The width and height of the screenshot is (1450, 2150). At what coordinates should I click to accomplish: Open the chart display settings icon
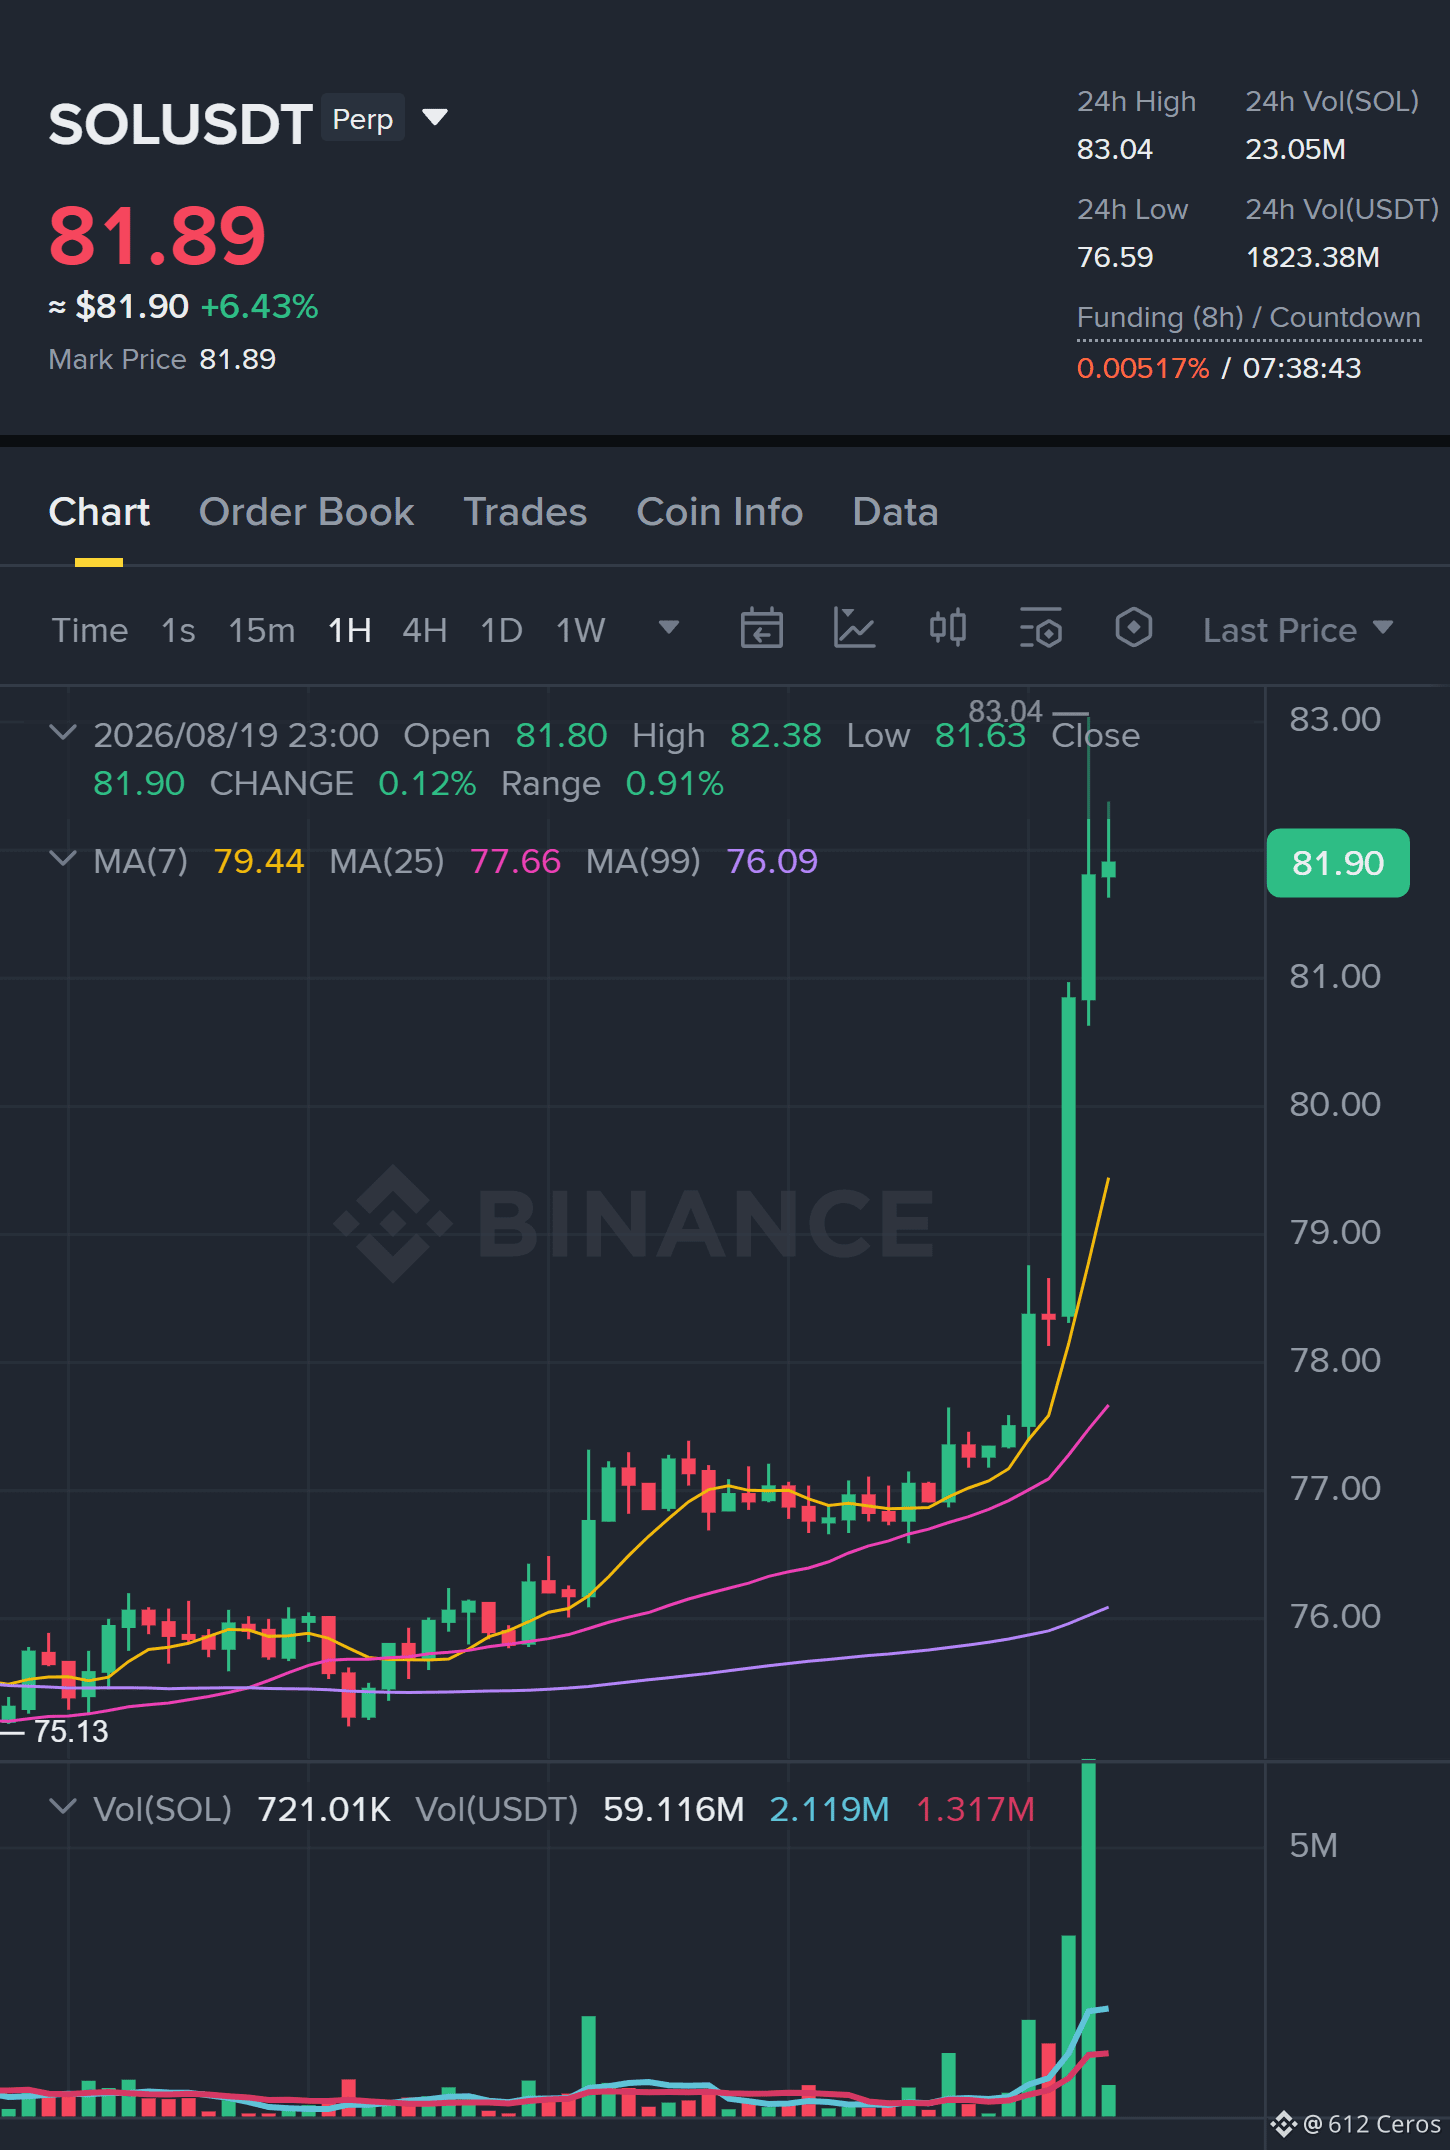(x=1040, y=629)
